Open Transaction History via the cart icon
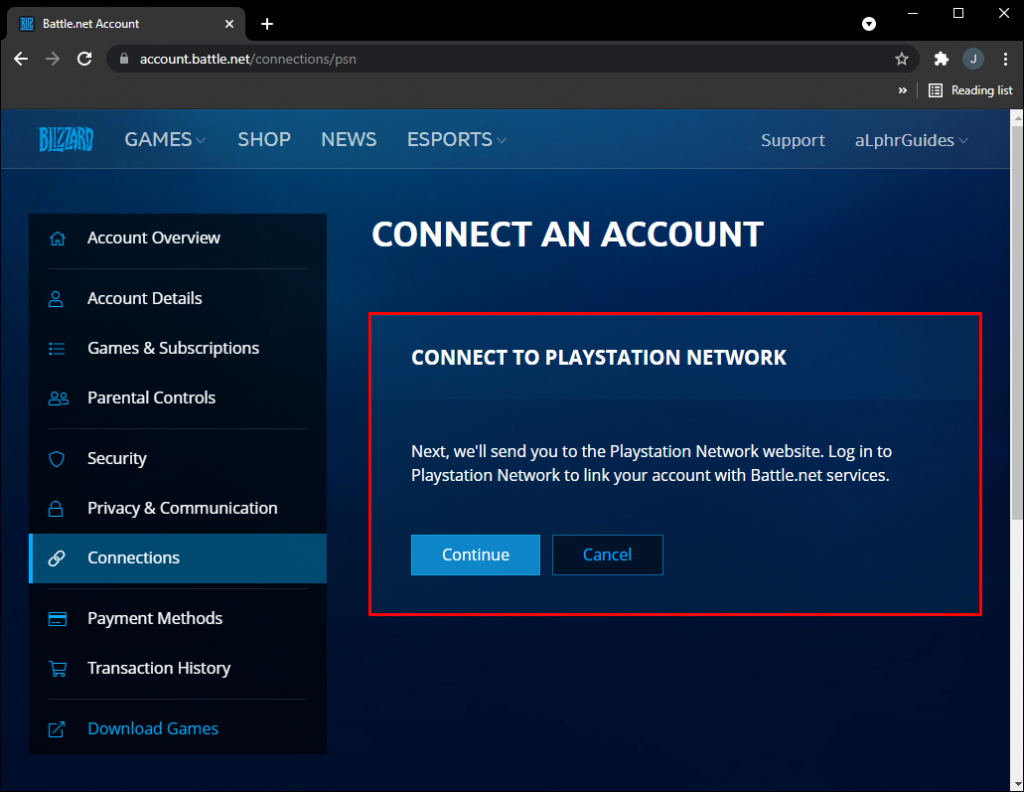 [59, 668]
